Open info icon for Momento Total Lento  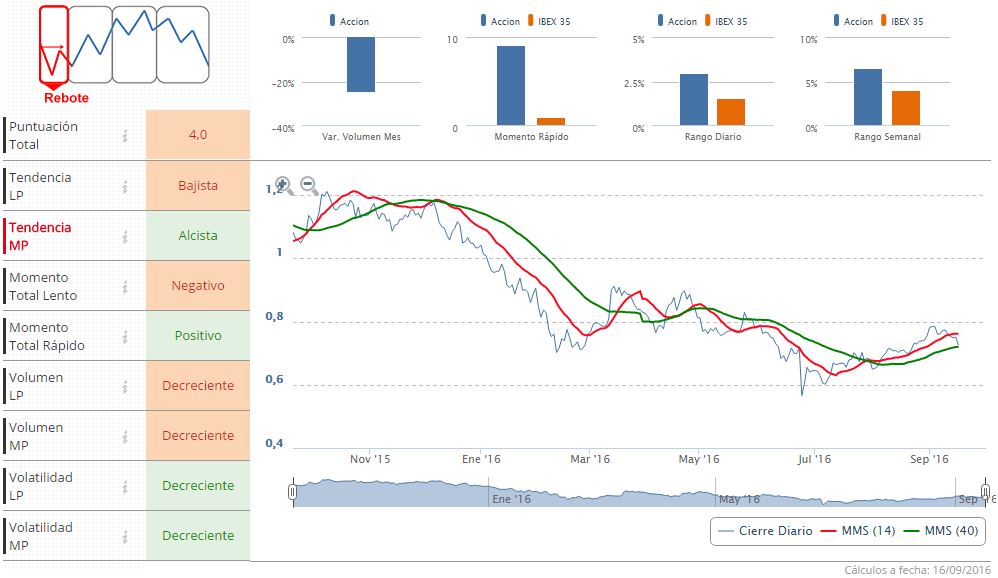[x=125, y=286]
